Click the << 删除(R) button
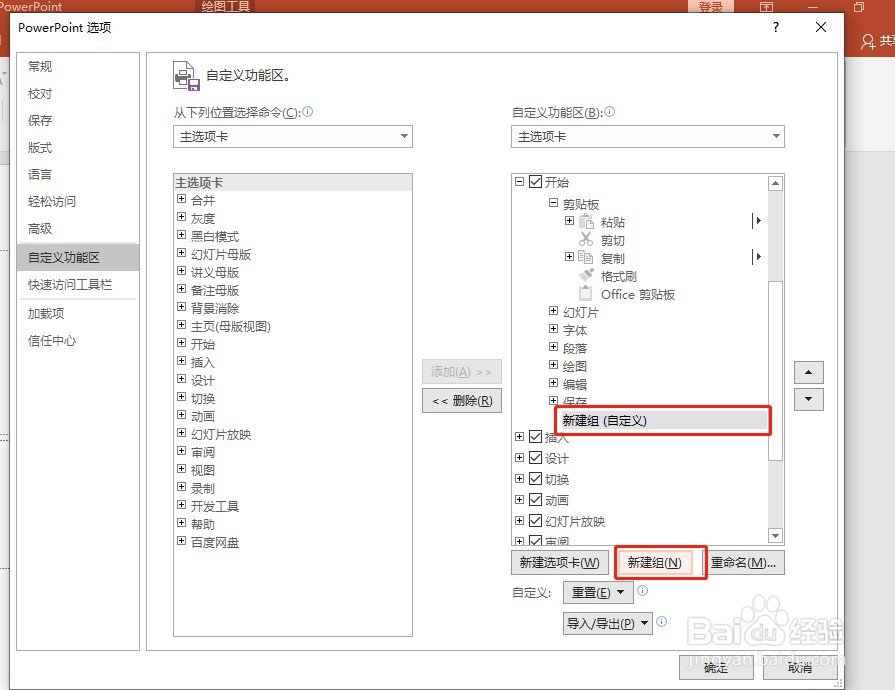895x690 pixels. coord(462,401)
